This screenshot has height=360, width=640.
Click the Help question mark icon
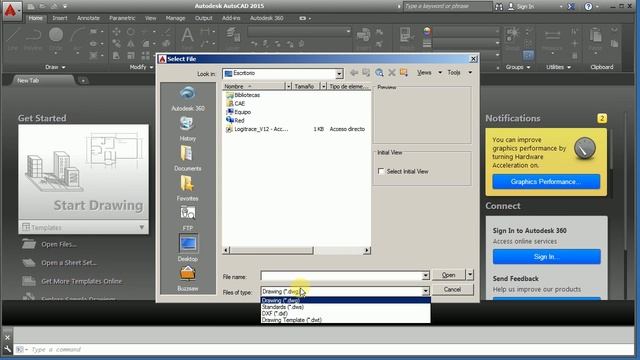(588, 7)
